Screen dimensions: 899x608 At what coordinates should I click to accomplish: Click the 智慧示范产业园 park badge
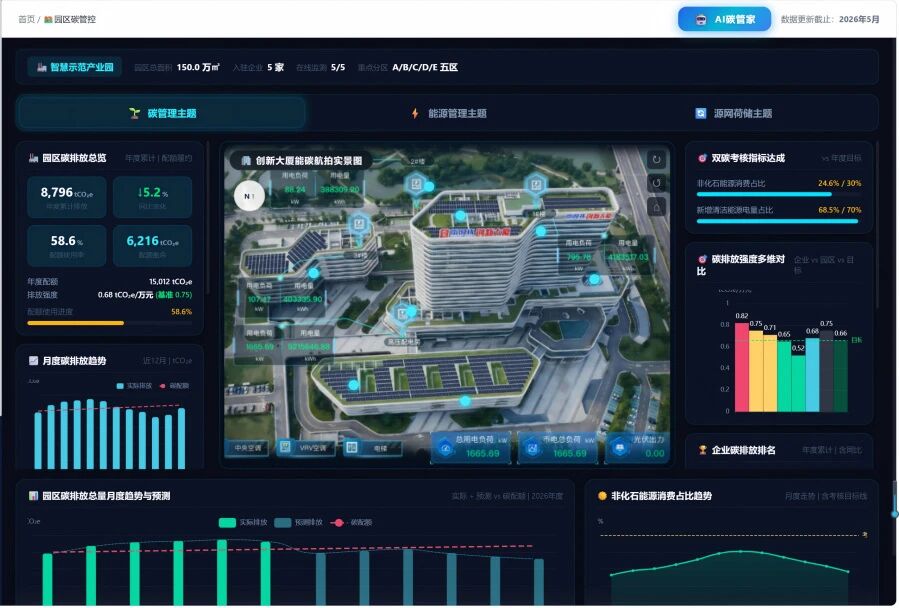pos(75,67)
